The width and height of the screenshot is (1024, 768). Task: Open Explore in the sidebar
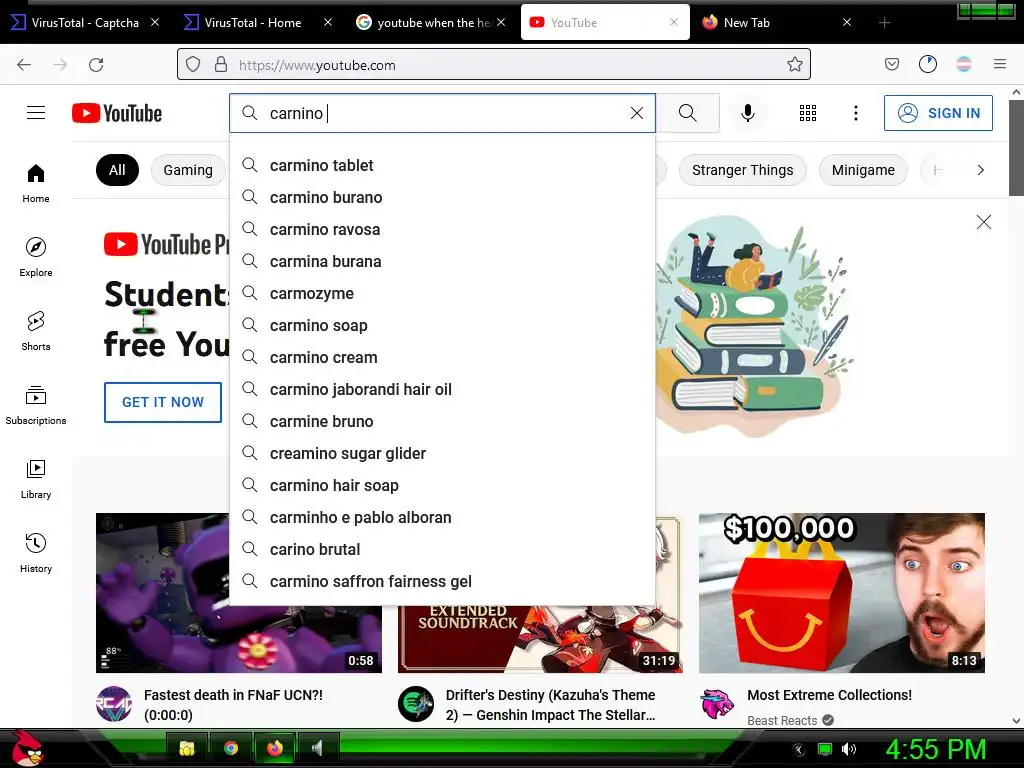tap(36, 257)
